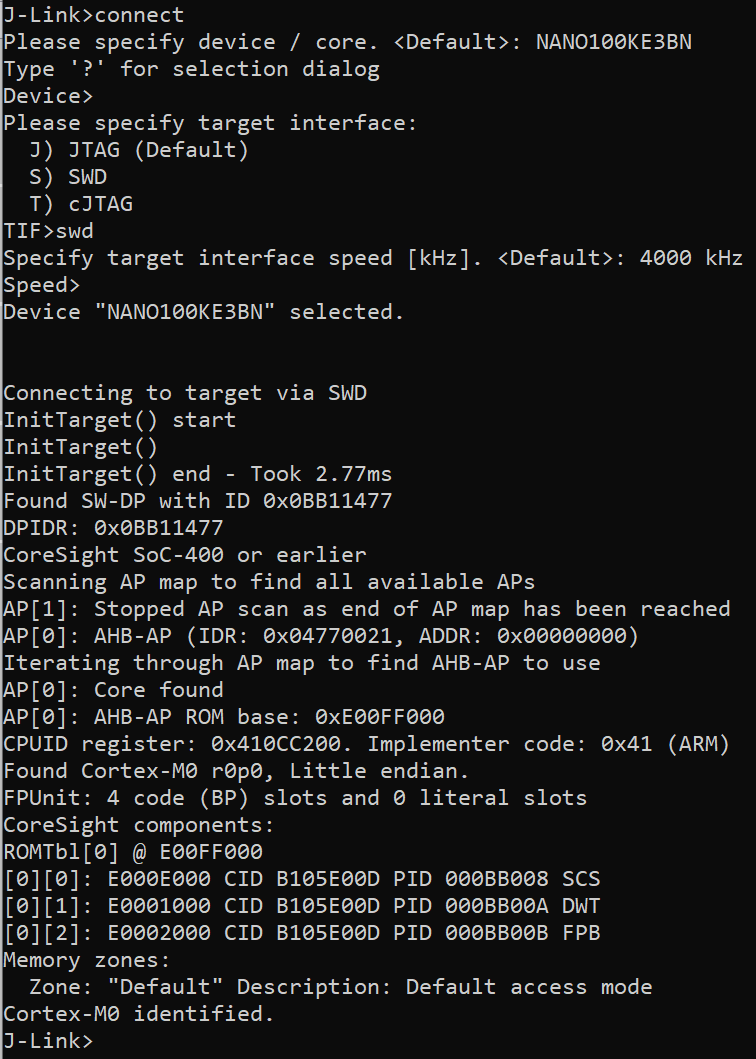This screenshot has width=756, height=1059.
Task: Click the FPB component entry at E0002000
Action: 301,933
